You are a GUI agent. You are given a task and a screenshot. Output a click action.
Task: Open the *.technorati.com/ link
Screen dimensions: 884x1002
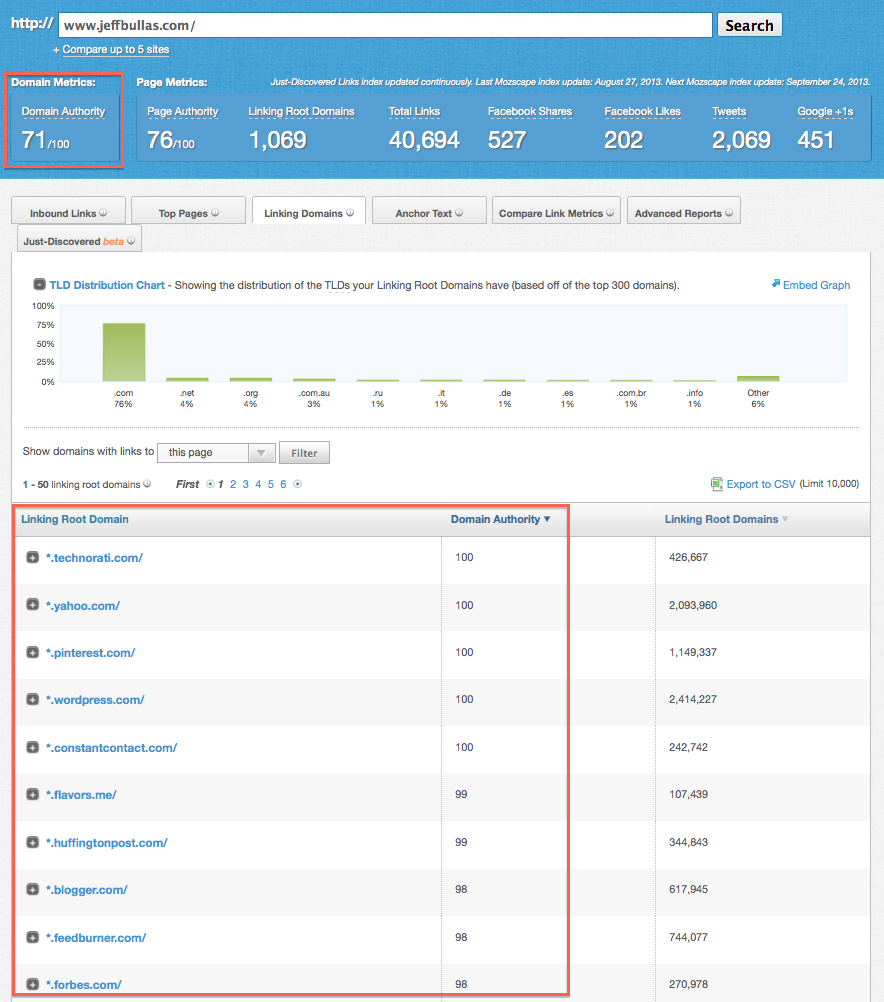94,557
